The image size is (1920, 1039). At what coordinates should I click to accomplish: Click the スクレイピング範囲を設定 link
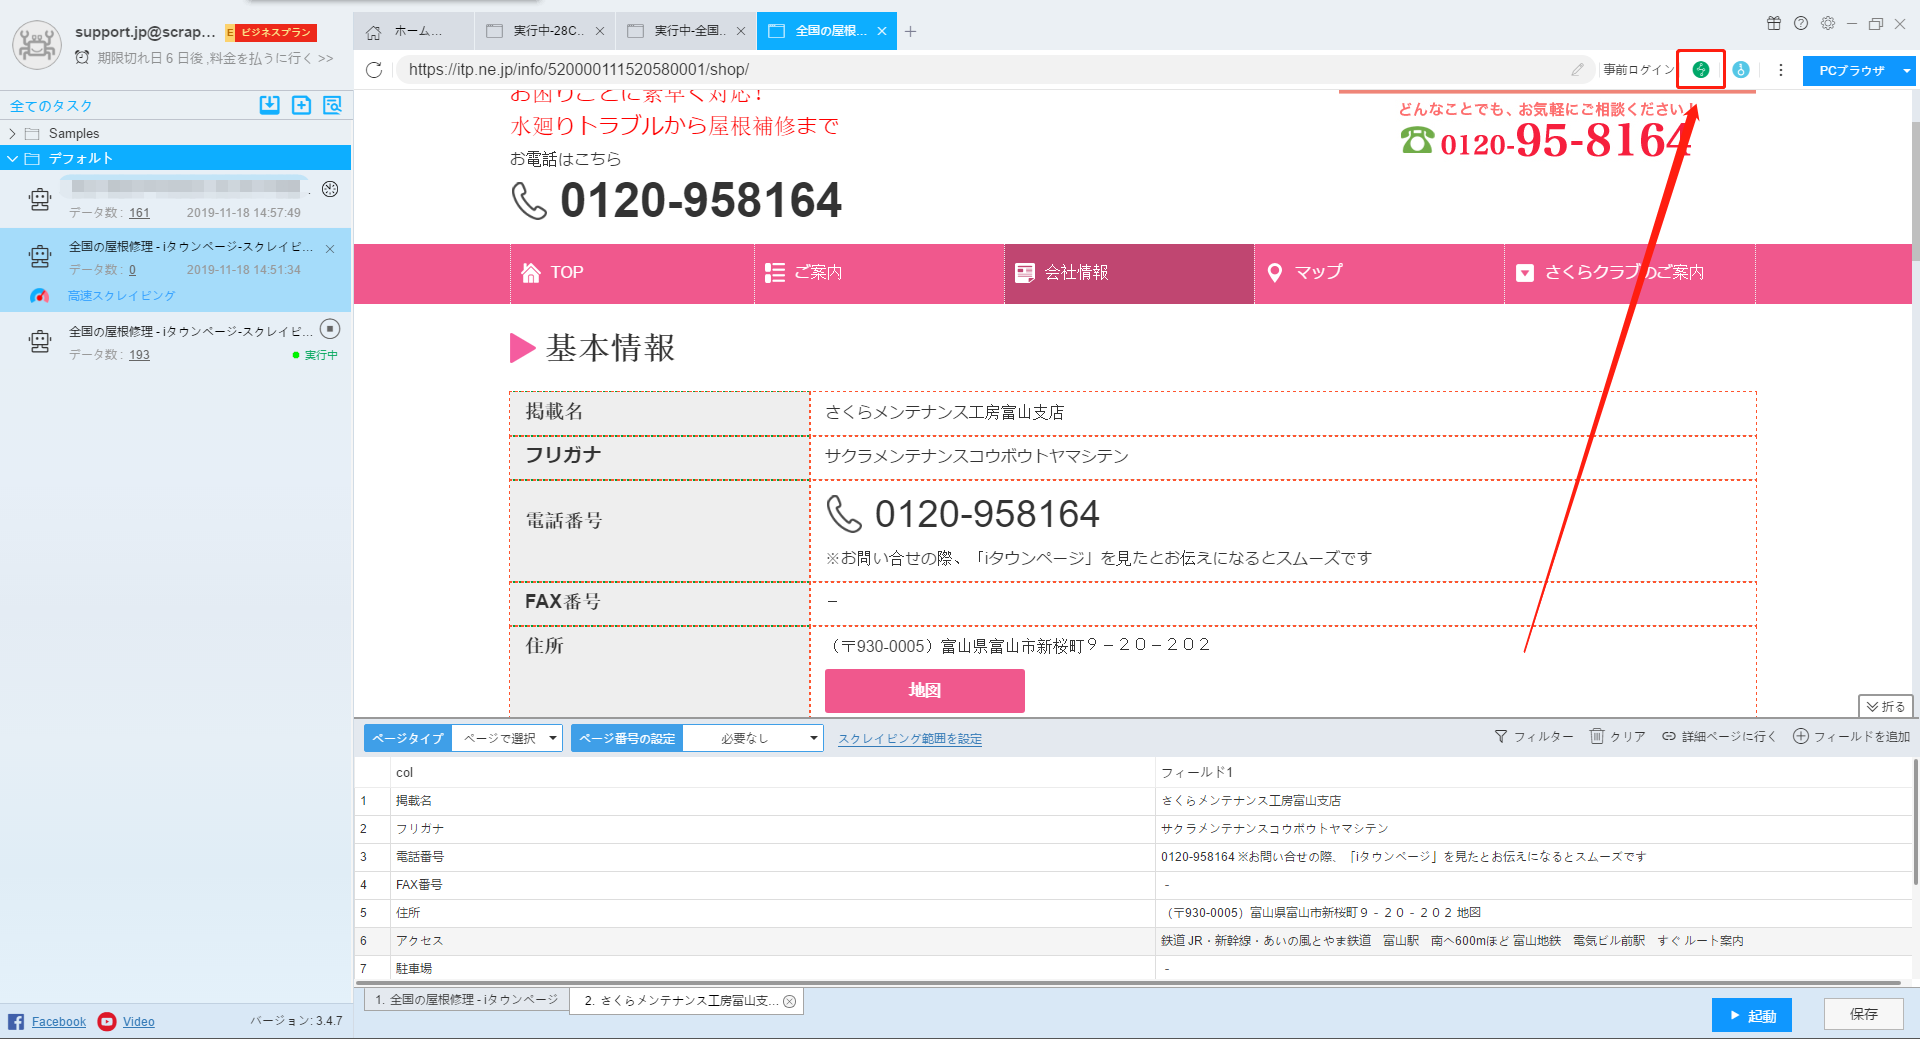tap(909, 738)
